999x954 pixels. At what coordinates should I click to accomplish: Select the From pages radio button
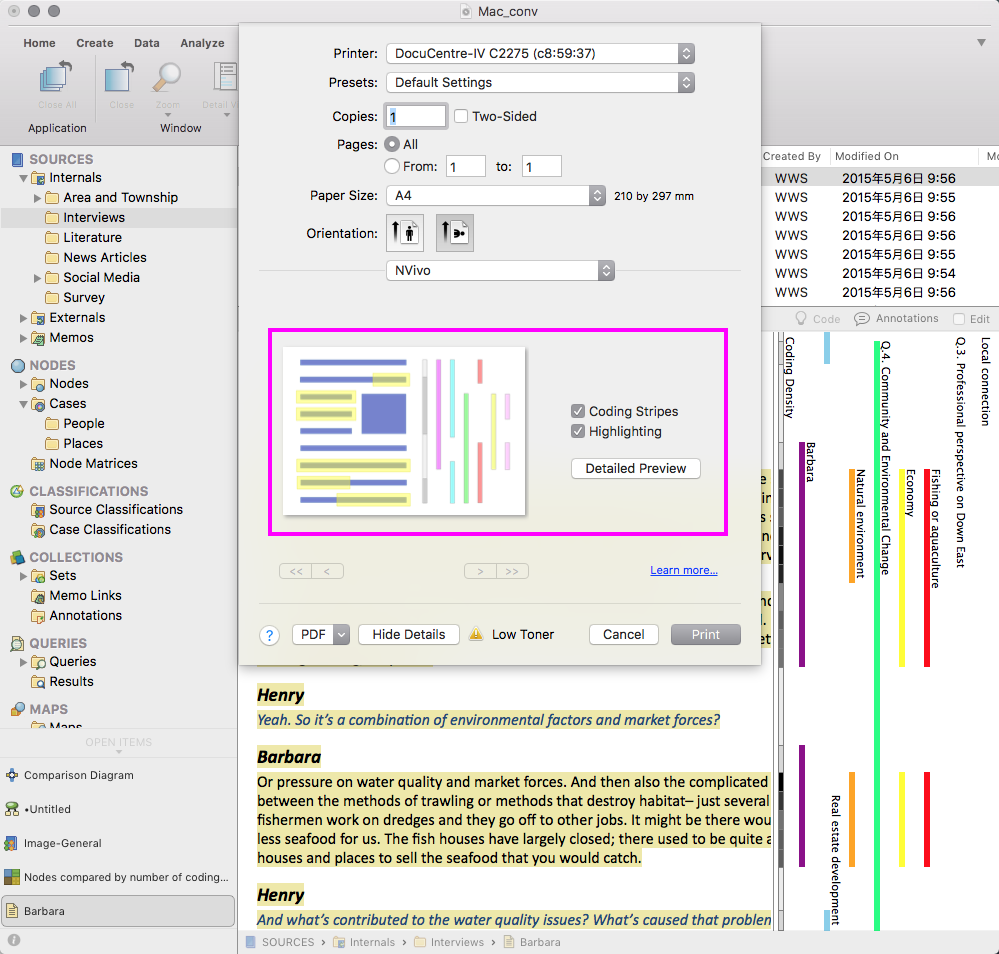392,166
